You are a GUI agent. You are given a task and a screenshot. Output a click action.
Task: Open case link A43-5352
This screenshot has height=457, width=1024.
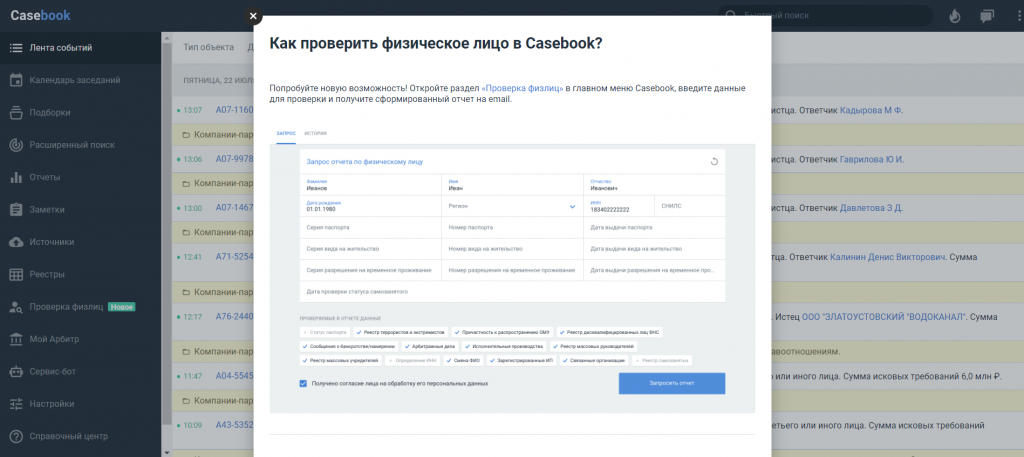[234, 425]
